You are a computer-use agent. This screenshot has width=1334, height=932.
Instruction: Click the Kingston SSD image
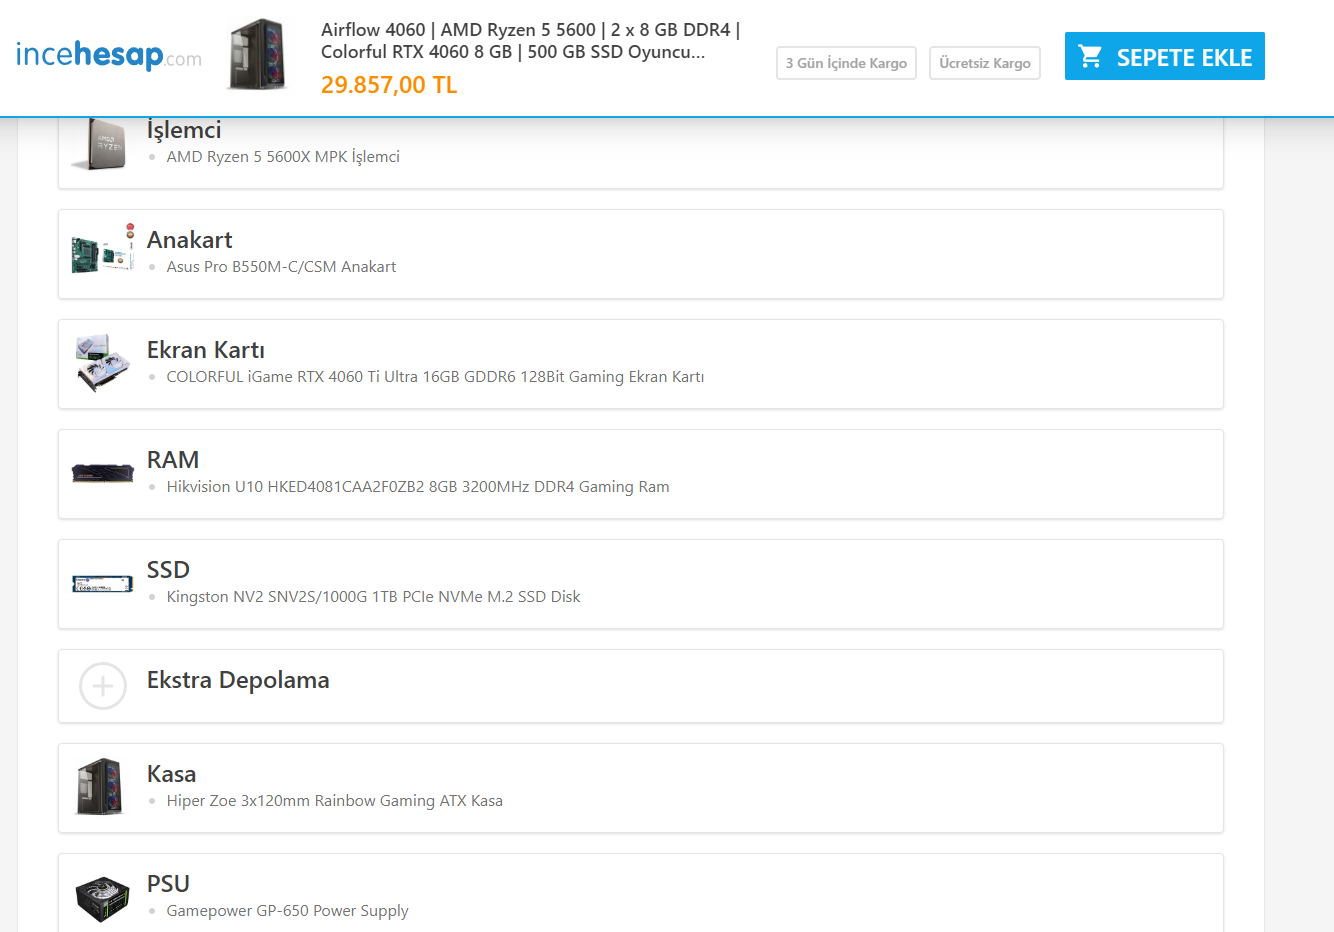click(103, 583)
